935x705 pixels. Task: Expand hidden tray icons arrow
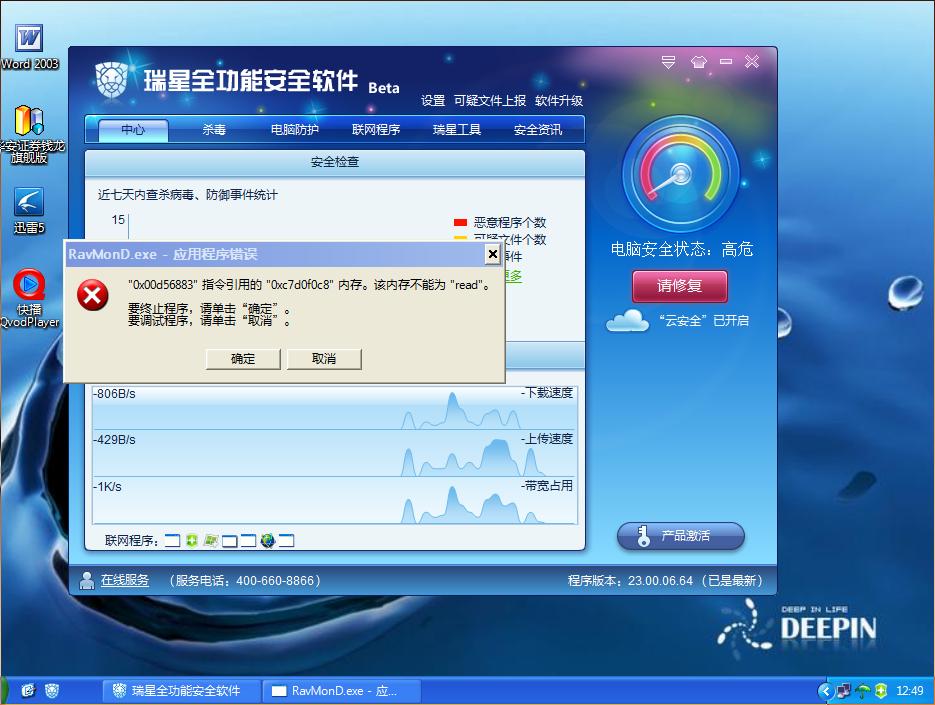[825, 691]
